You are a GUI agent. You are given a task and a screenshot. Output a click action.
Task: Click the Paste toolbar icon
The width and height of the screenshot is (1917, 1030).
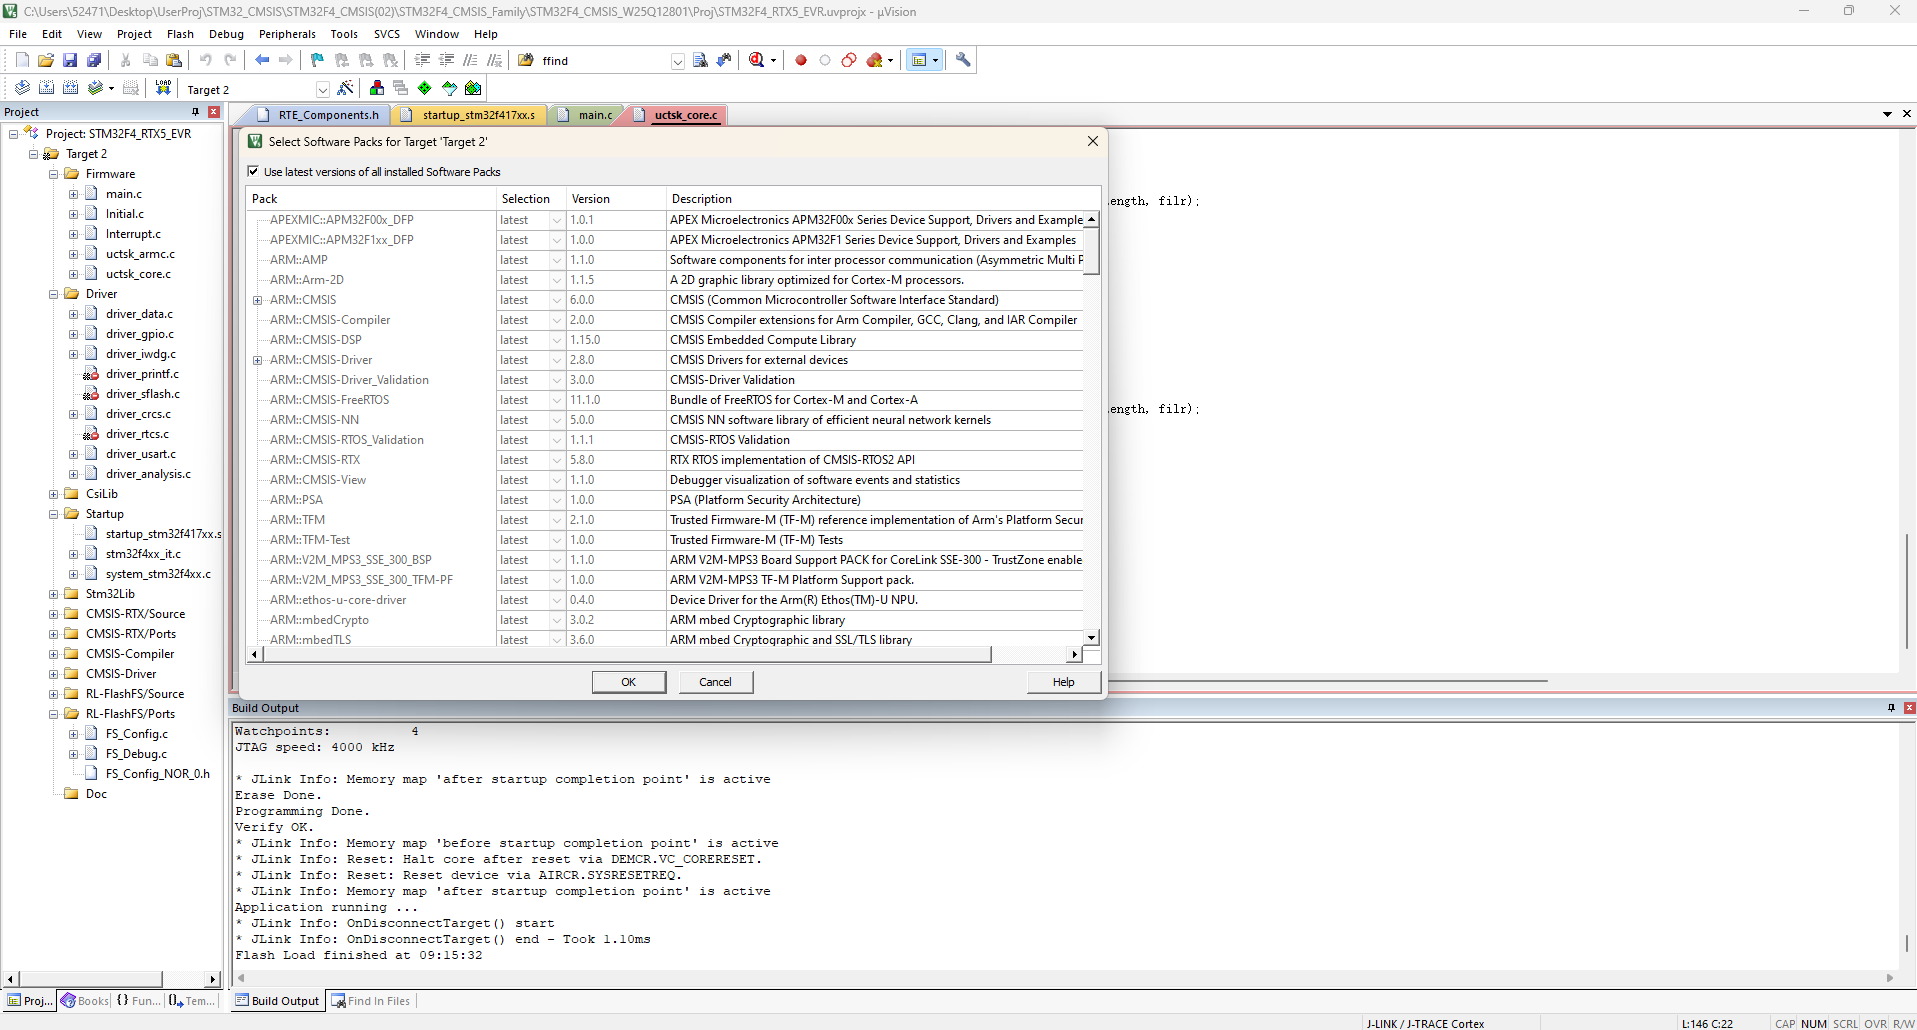coord(174,60)
